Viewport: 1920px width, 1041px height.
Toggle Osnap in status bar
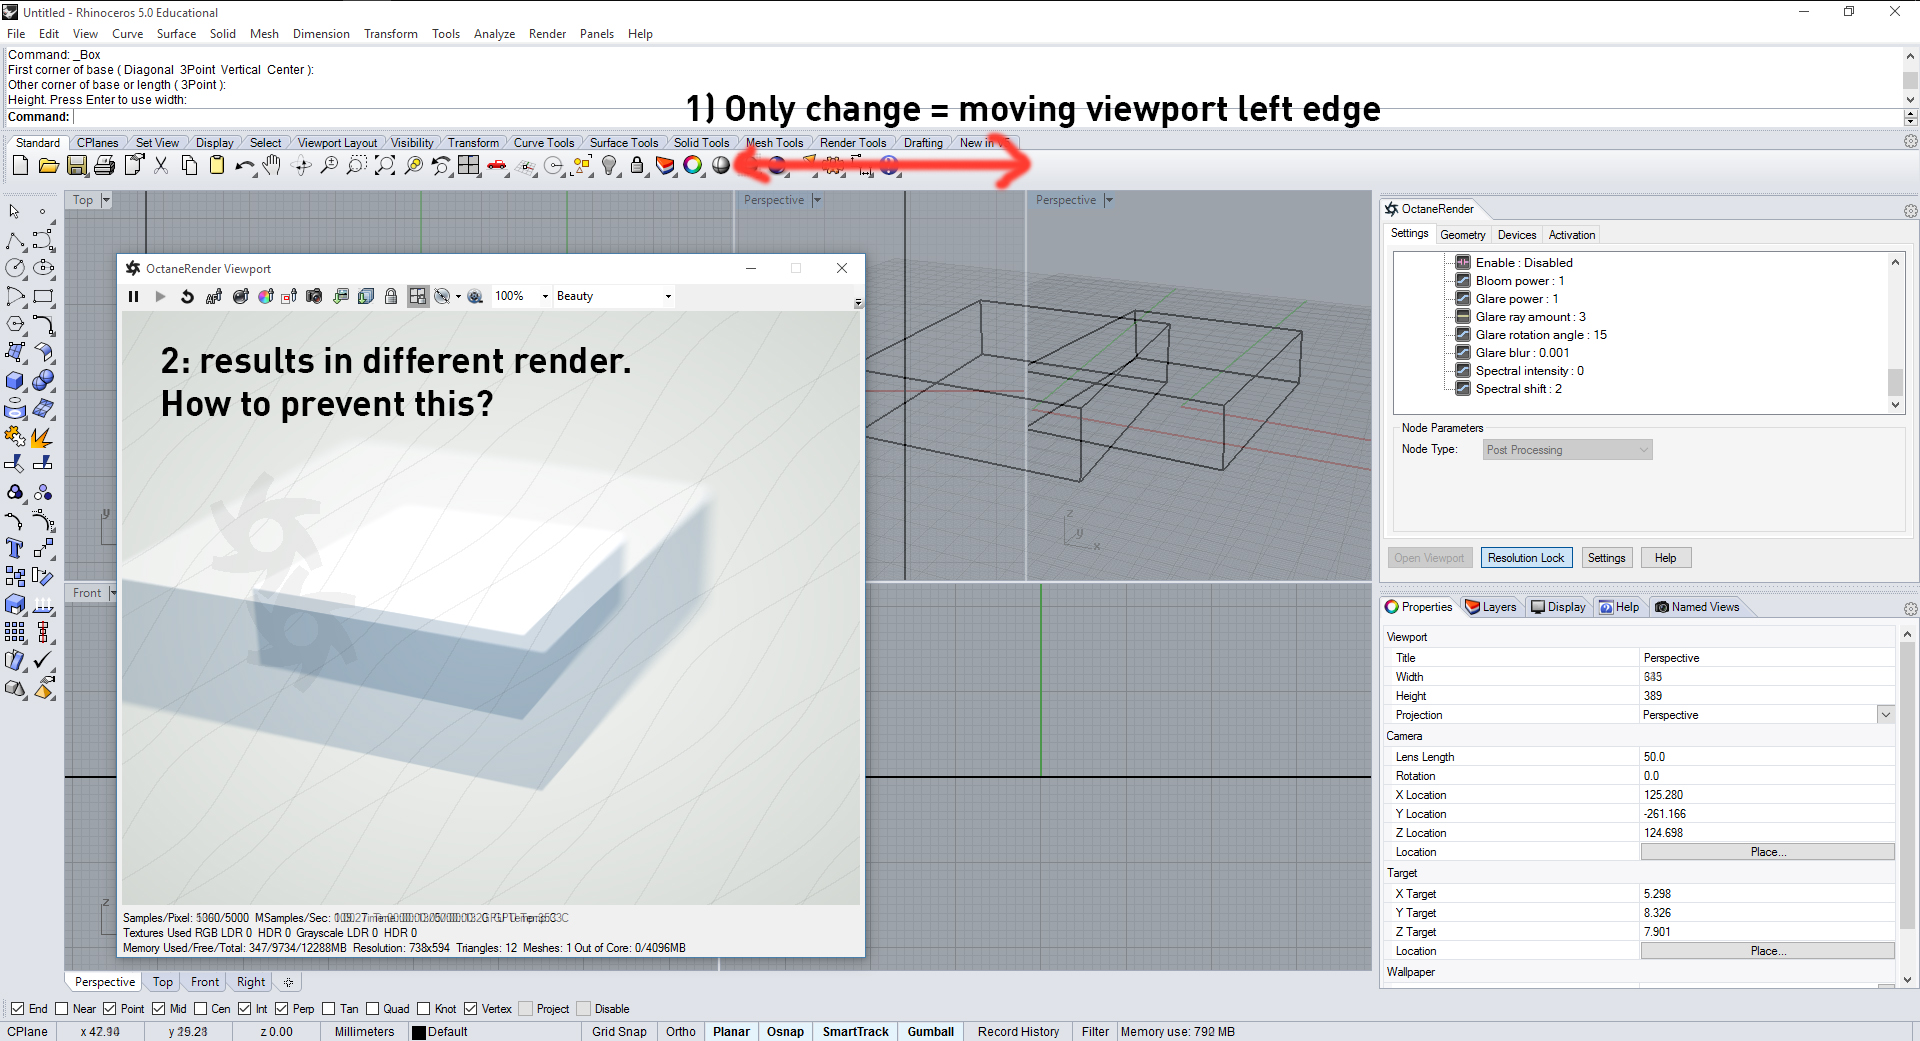785,1032
